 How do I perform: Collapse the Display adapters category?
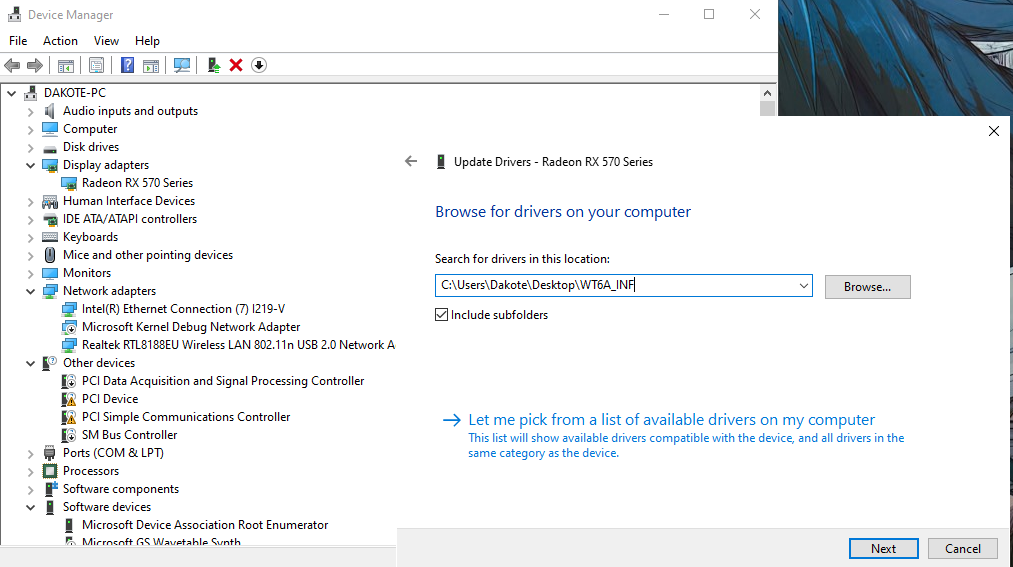[30, 165]
